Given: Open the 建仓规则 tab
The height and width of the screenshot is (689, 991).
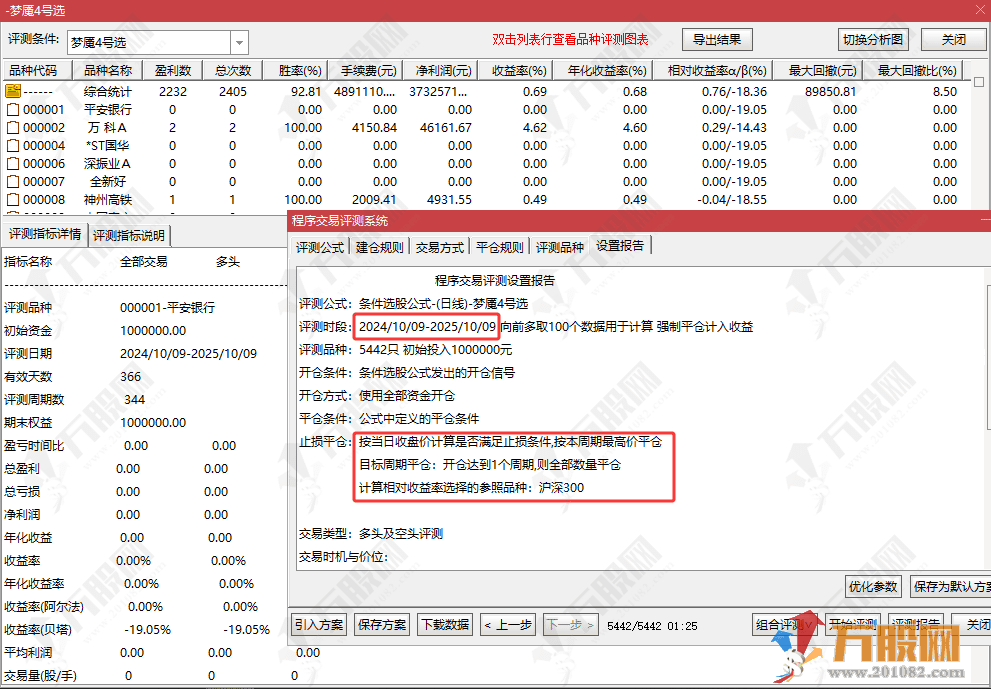Looking at the screenshot, I should (379, 247).
